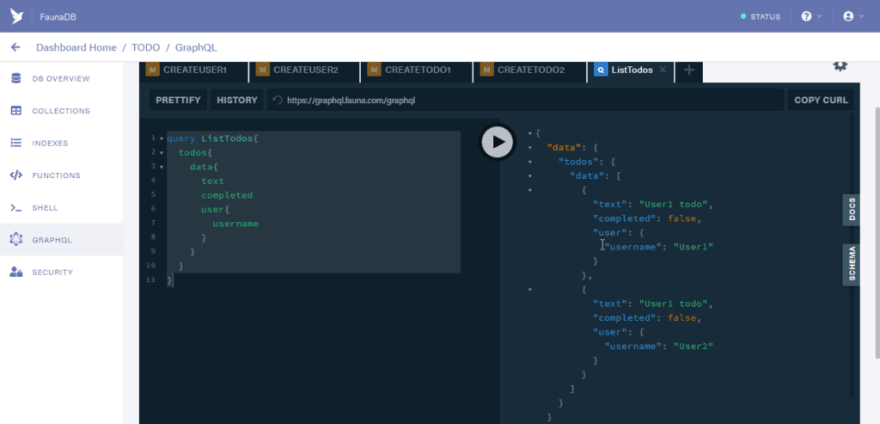Click the M icon on CREATEUSER1 tab
Viewport: 880px width, 424px height.
tap(153, 70)
